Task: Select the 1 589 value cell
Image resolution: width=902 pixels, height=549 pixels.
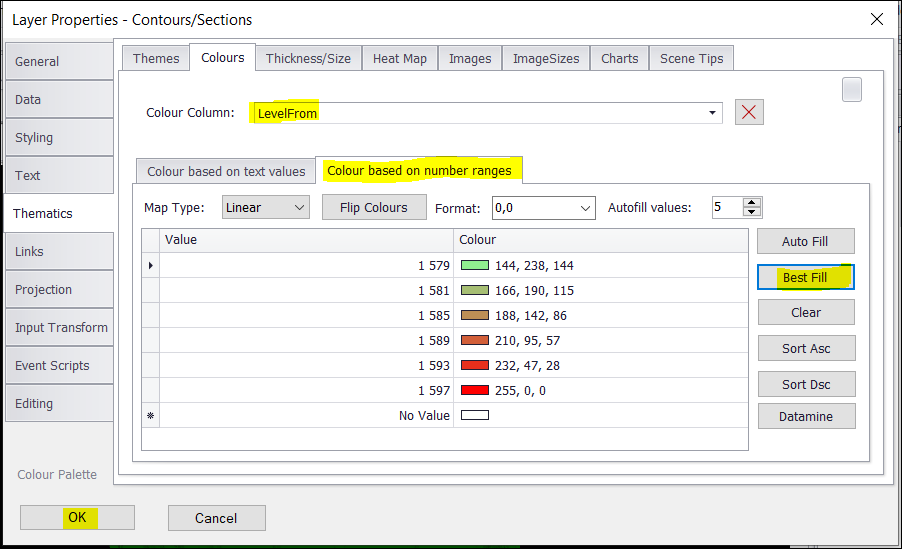Action: tap(306, 341)
